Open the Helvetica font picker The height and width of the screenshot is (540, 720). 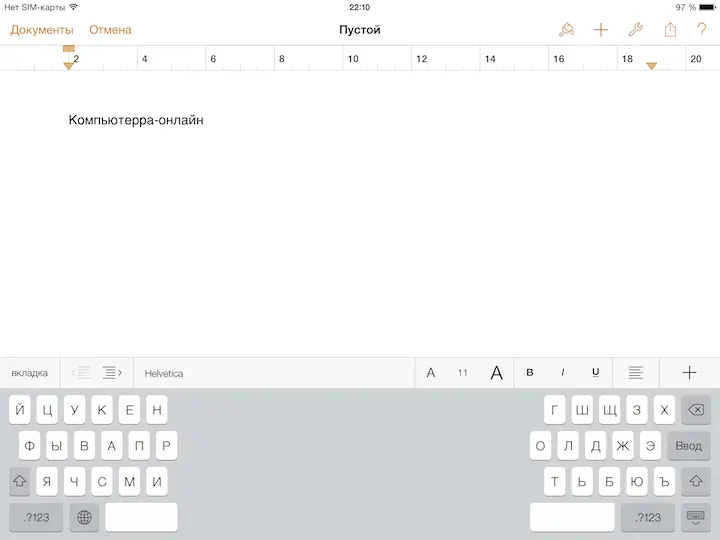tap(274, 373)
